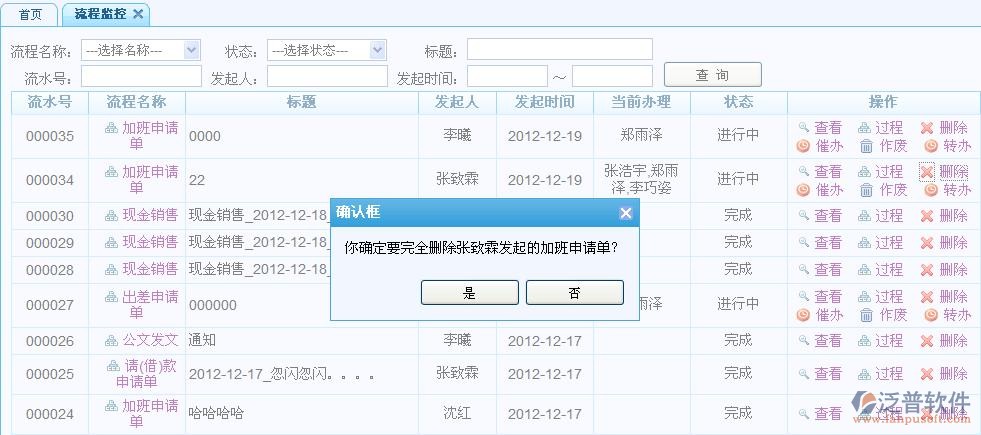Click 删除 icon for record 000035
The height and width of the screenshot is (435, 981).
click(926, 128)
